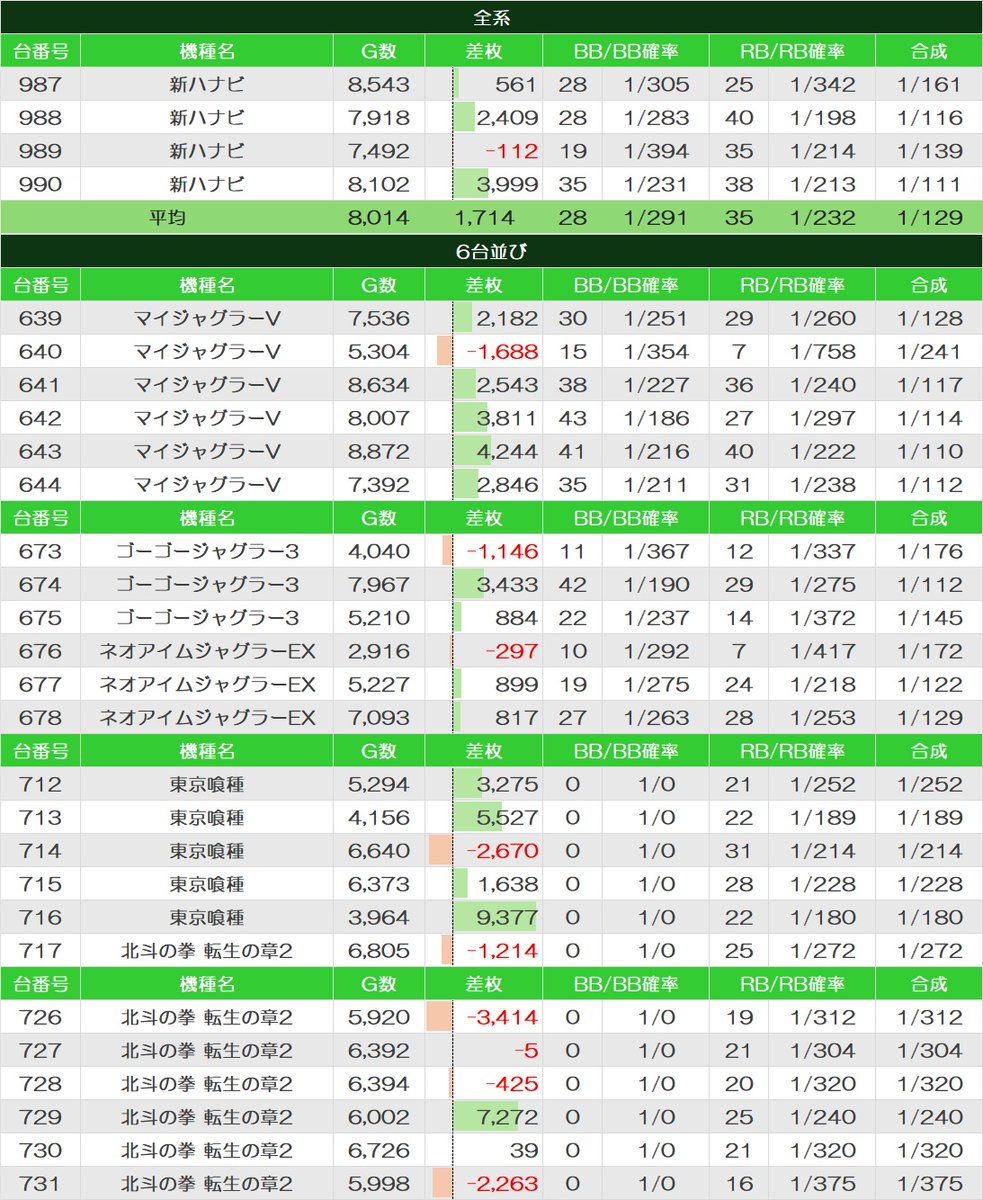This screenshot has height=1200, width=983.
Task: Click the G数 value 8,543
Action: coord(379,84)
